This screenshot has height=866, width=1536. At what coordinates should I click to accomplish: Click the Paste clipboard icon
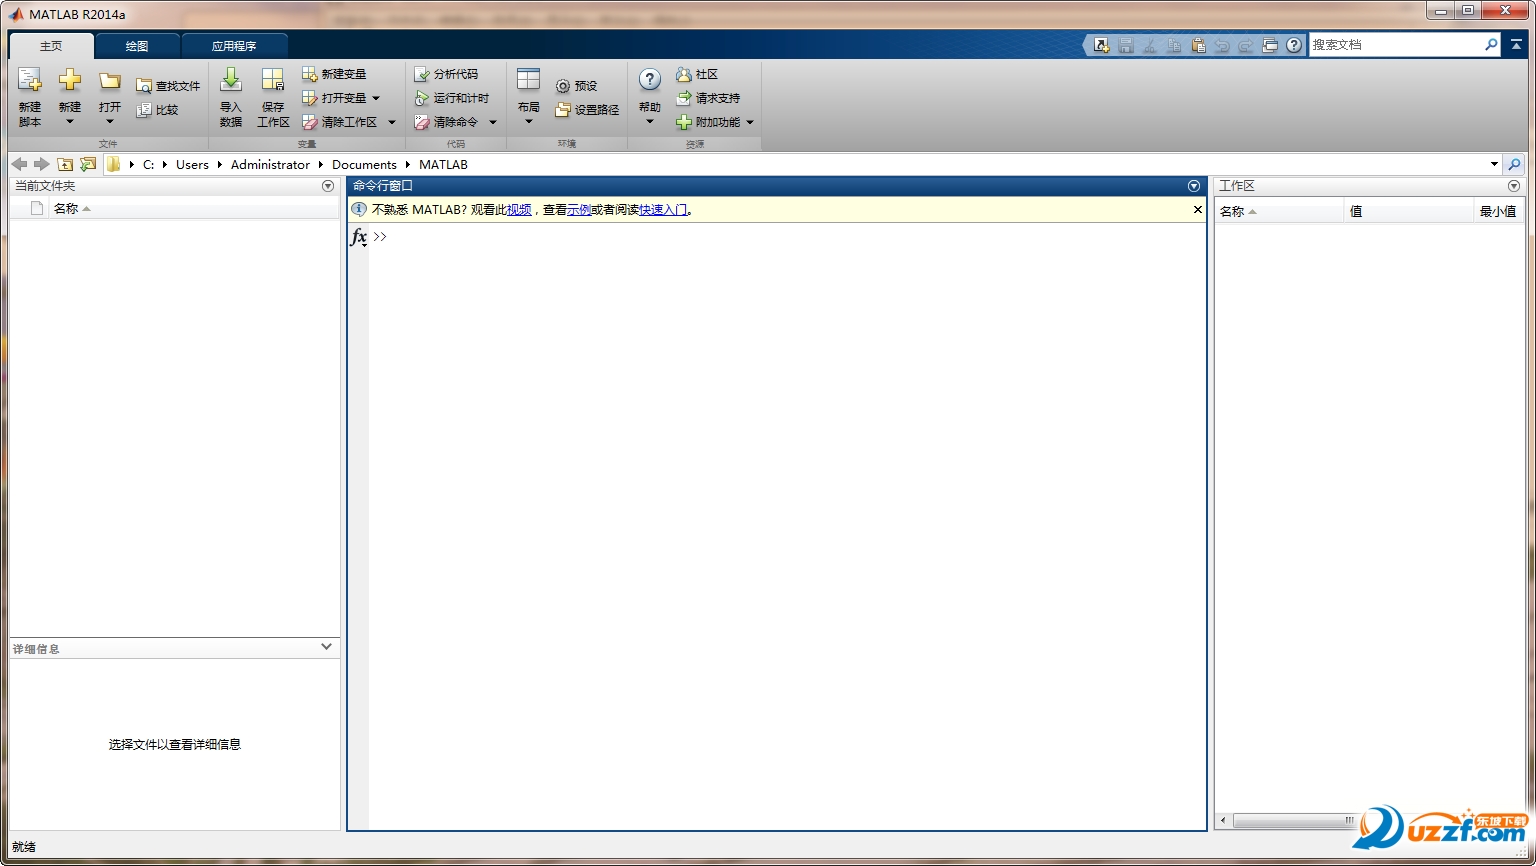1198,45
